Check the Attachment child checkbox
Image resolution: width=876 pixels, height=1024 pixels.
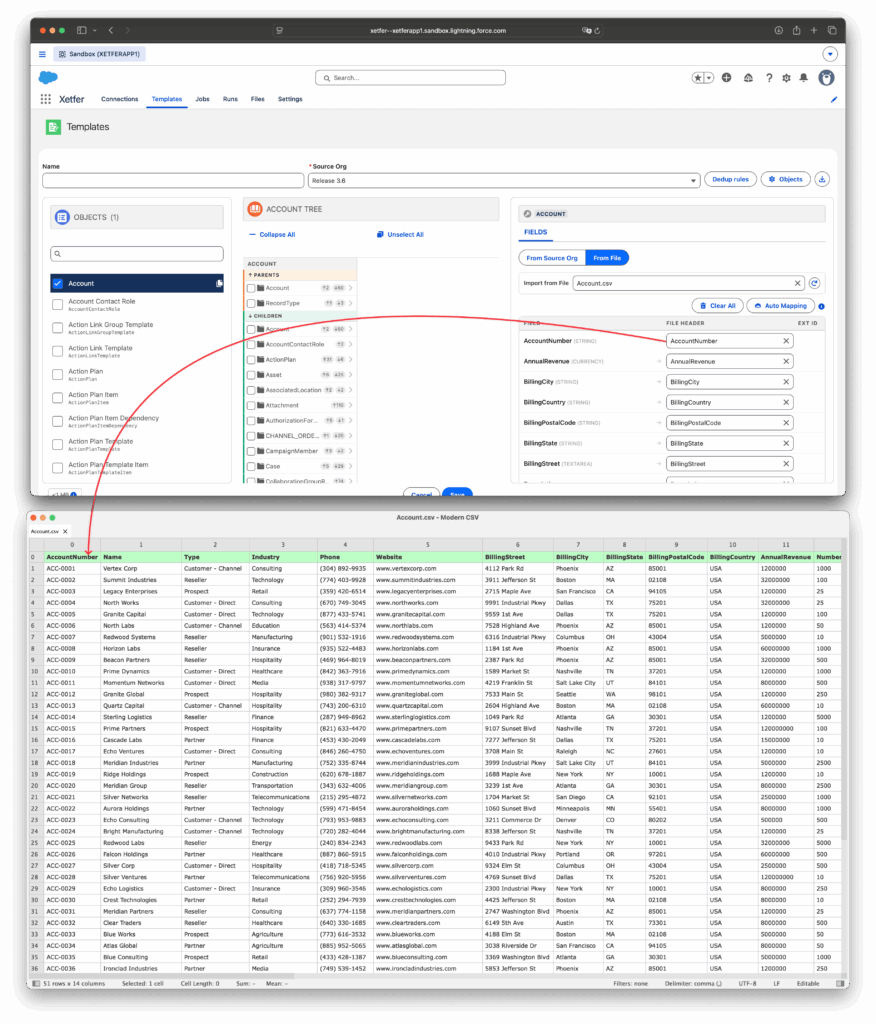click(251, 406)
